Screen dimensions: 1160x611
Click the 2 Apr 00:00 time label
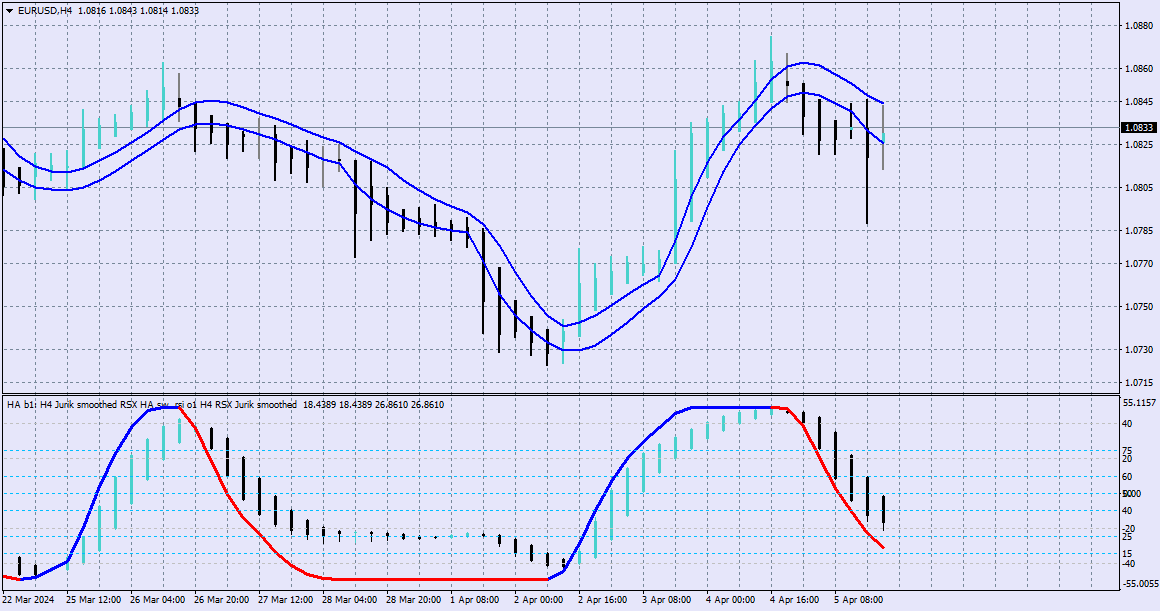coord(539,600)
